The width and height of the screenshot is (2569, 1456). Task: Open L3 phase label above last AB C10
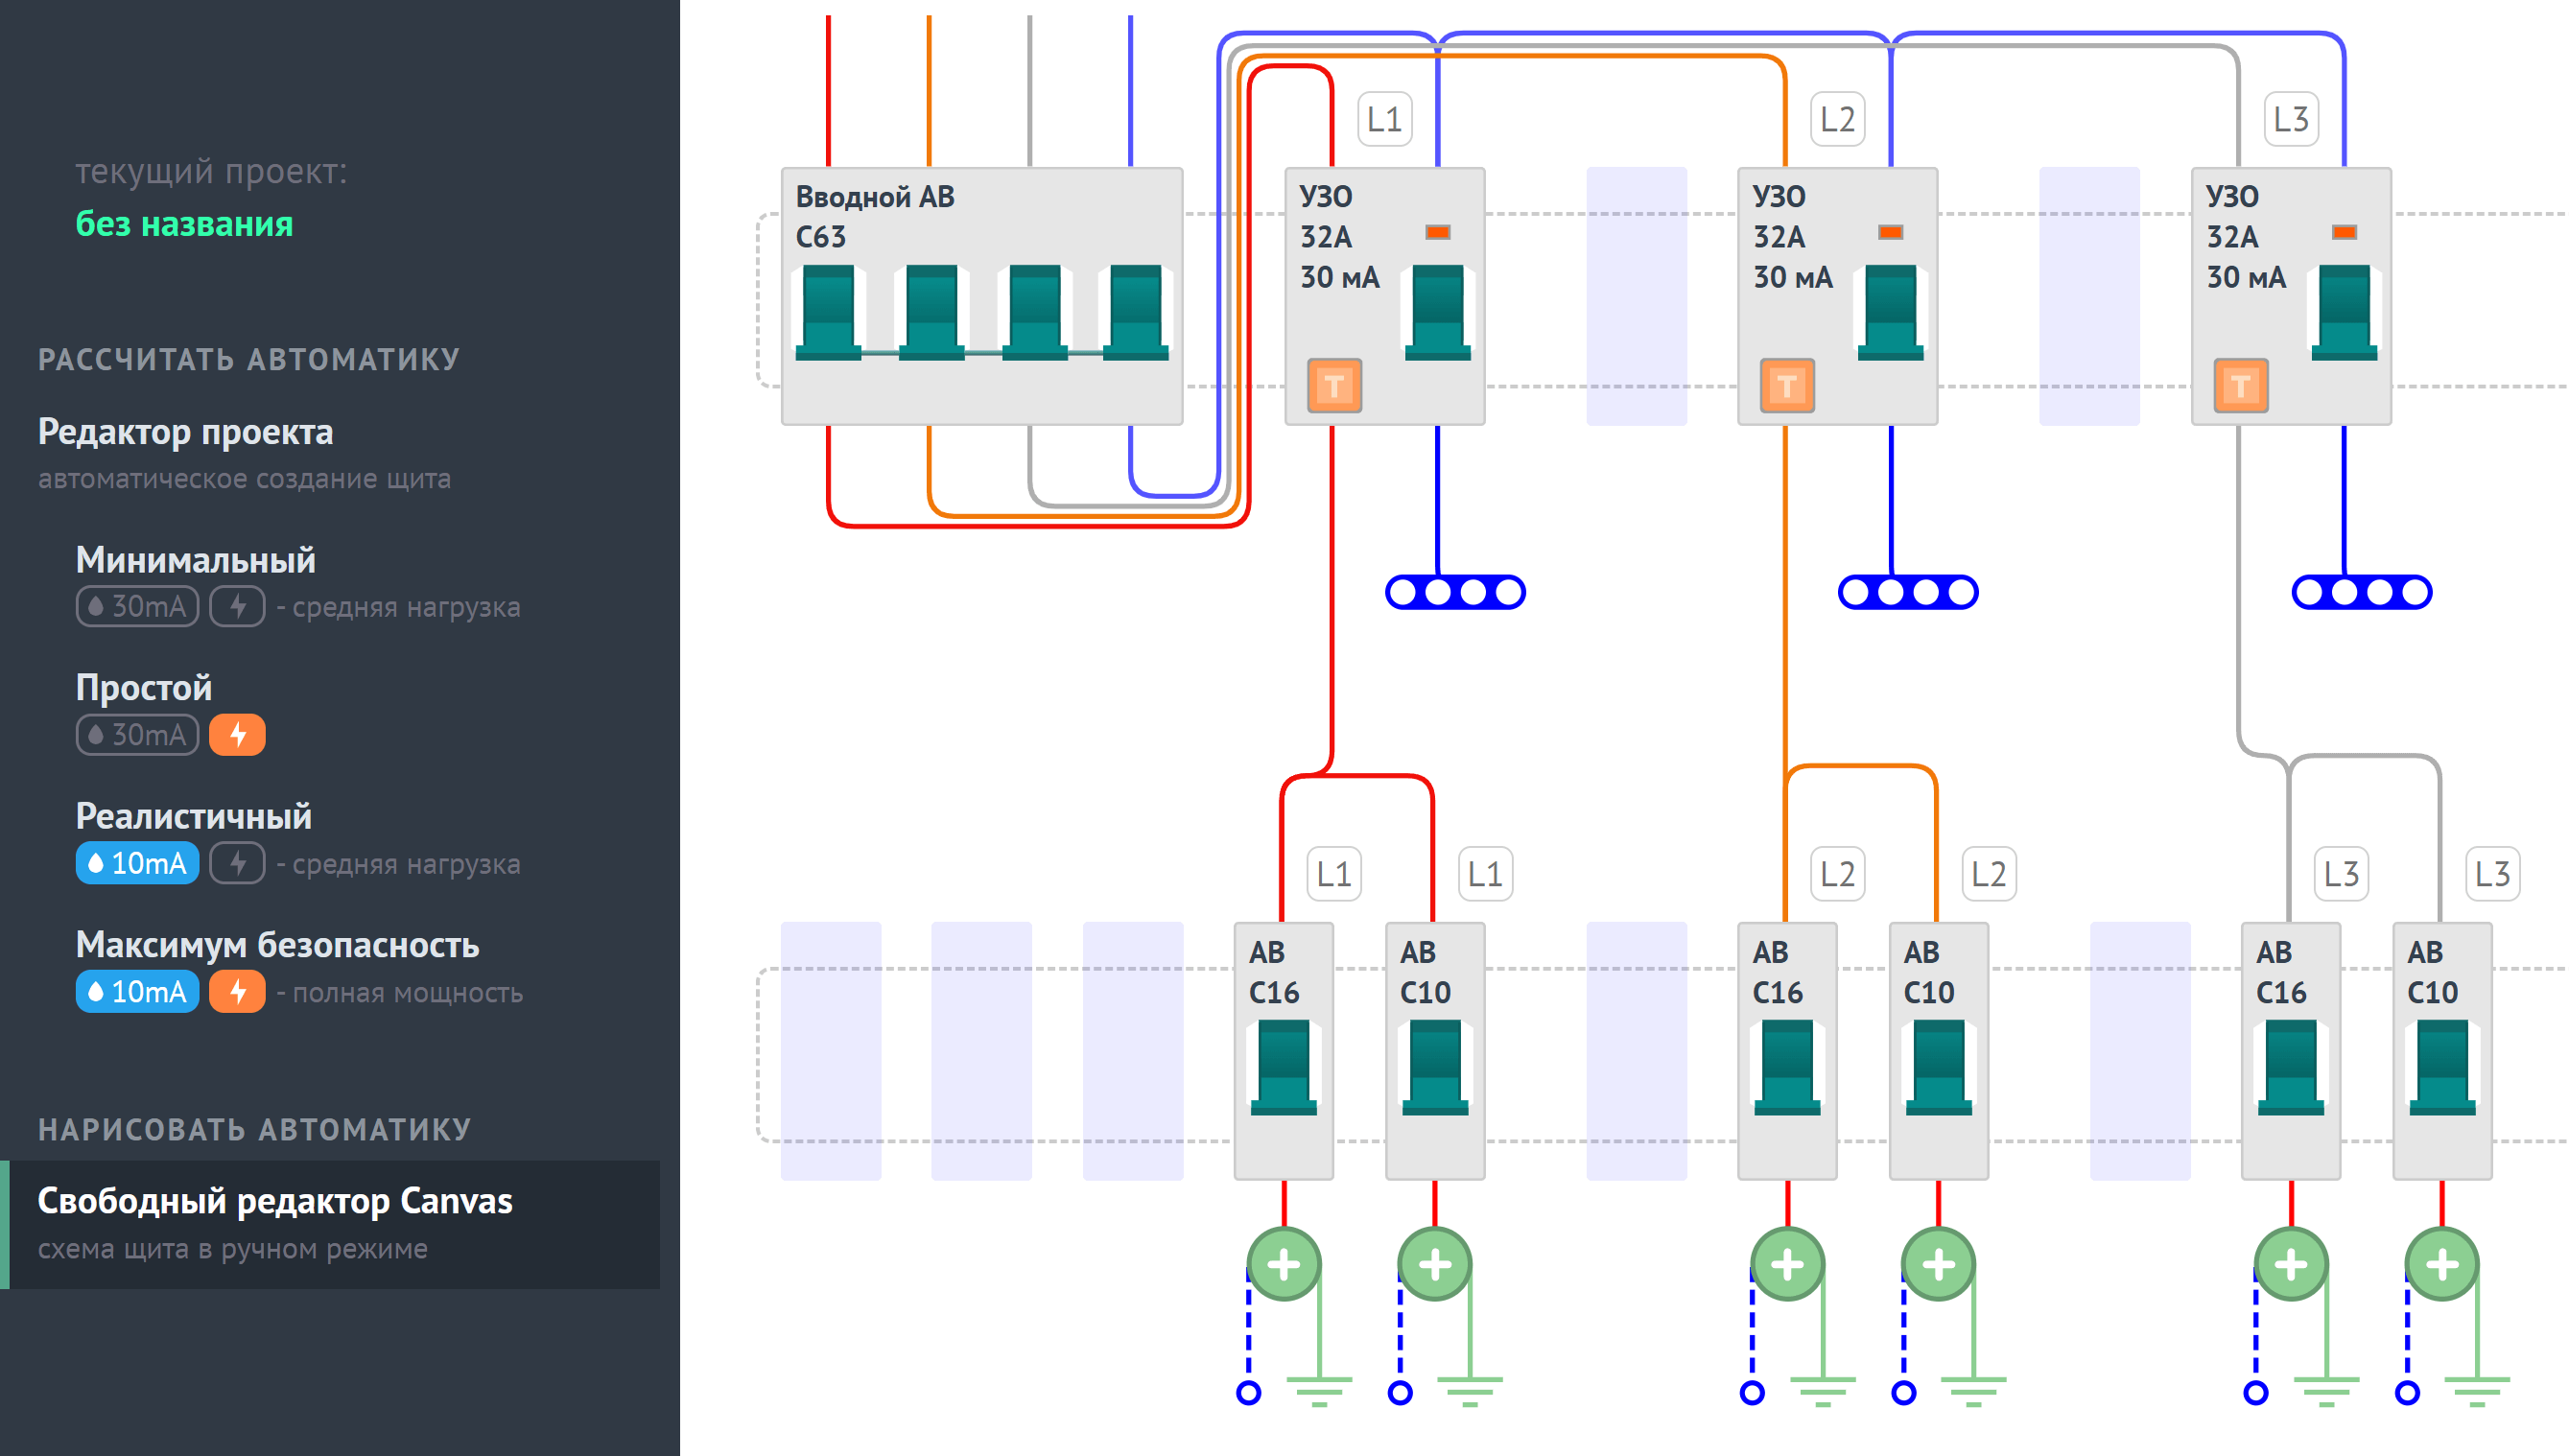click(2492, 874)
